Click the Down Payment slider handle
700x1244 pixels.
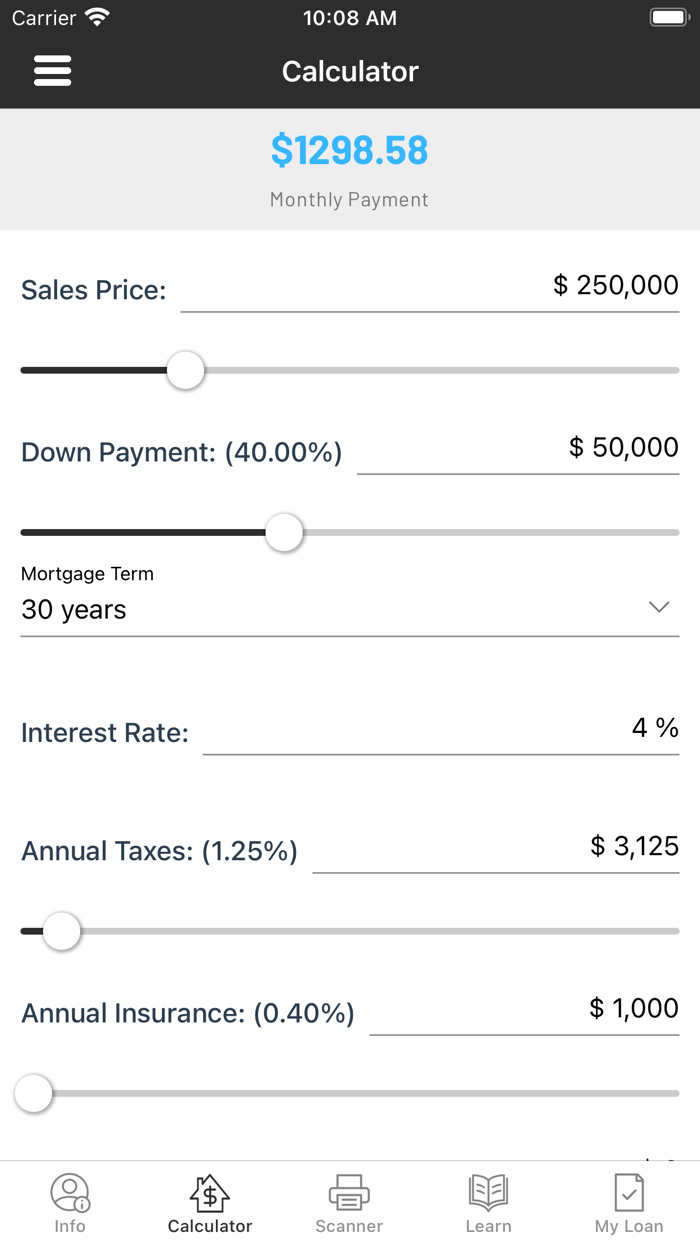coord(284,532)
